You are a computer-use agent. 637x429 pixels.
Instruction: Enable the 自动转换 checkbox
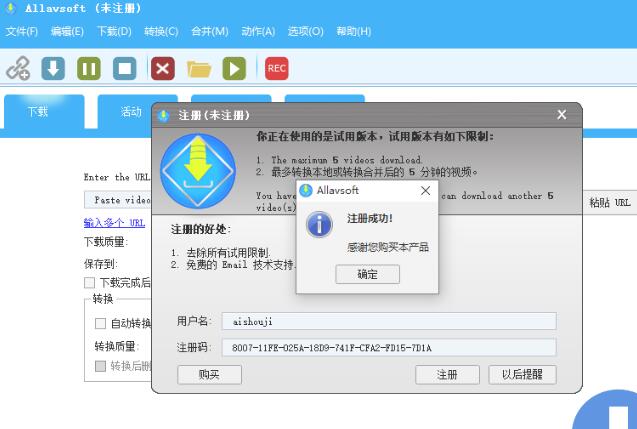100,323
